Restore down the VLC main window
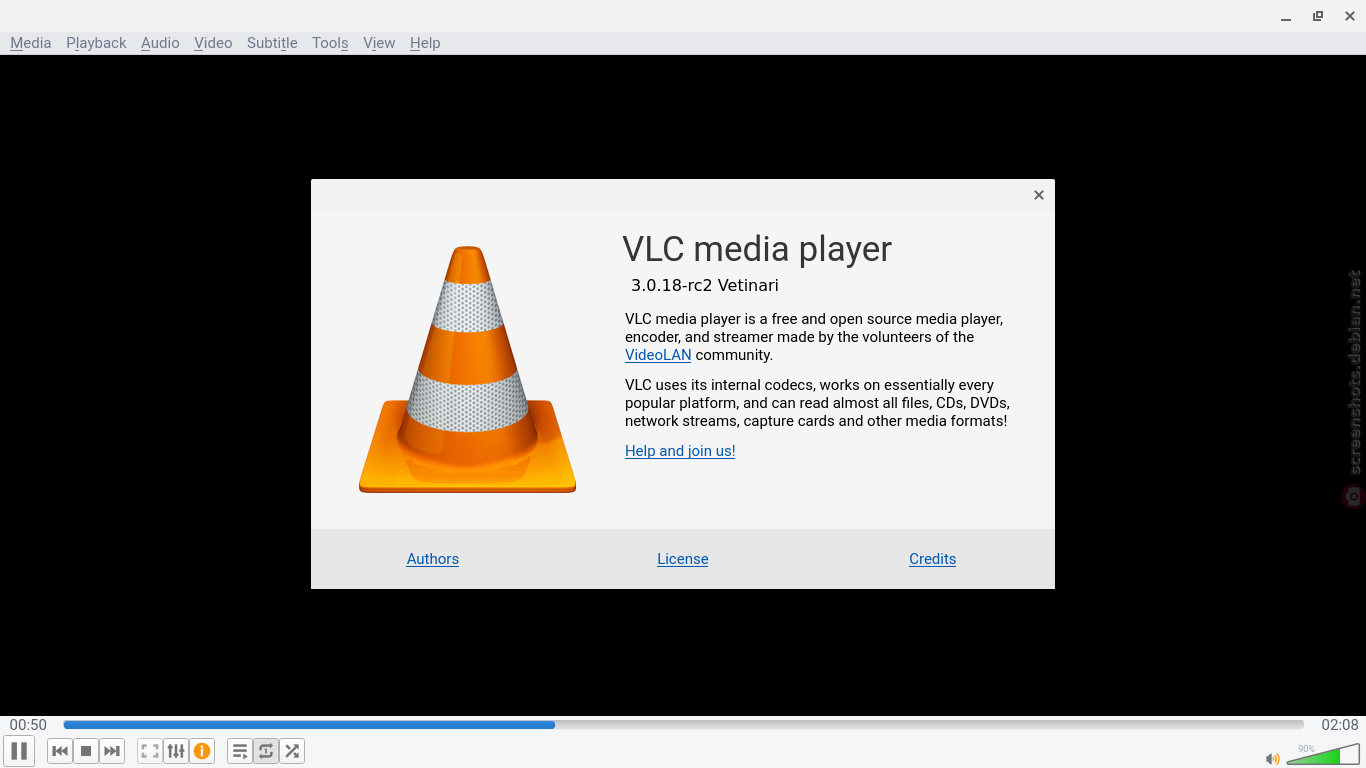This screenshot has width=1366, height=768. click(1318, 16)
